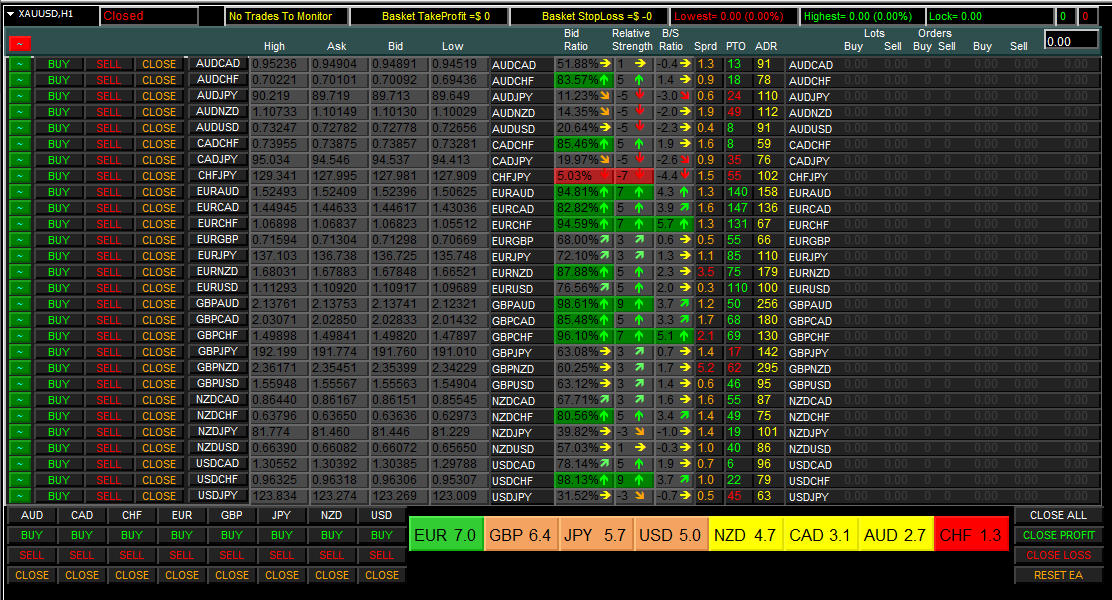Toggle the green tilde button for USDCHF row

pyautogui.click(x=20, y=480)
